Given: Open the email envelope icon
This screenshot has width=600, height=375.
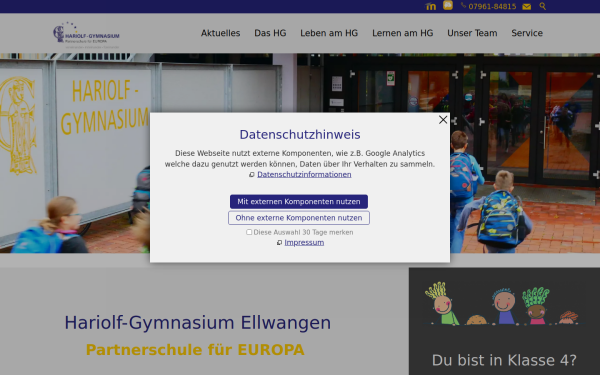Looking at the screenshot, I should 527,7.
